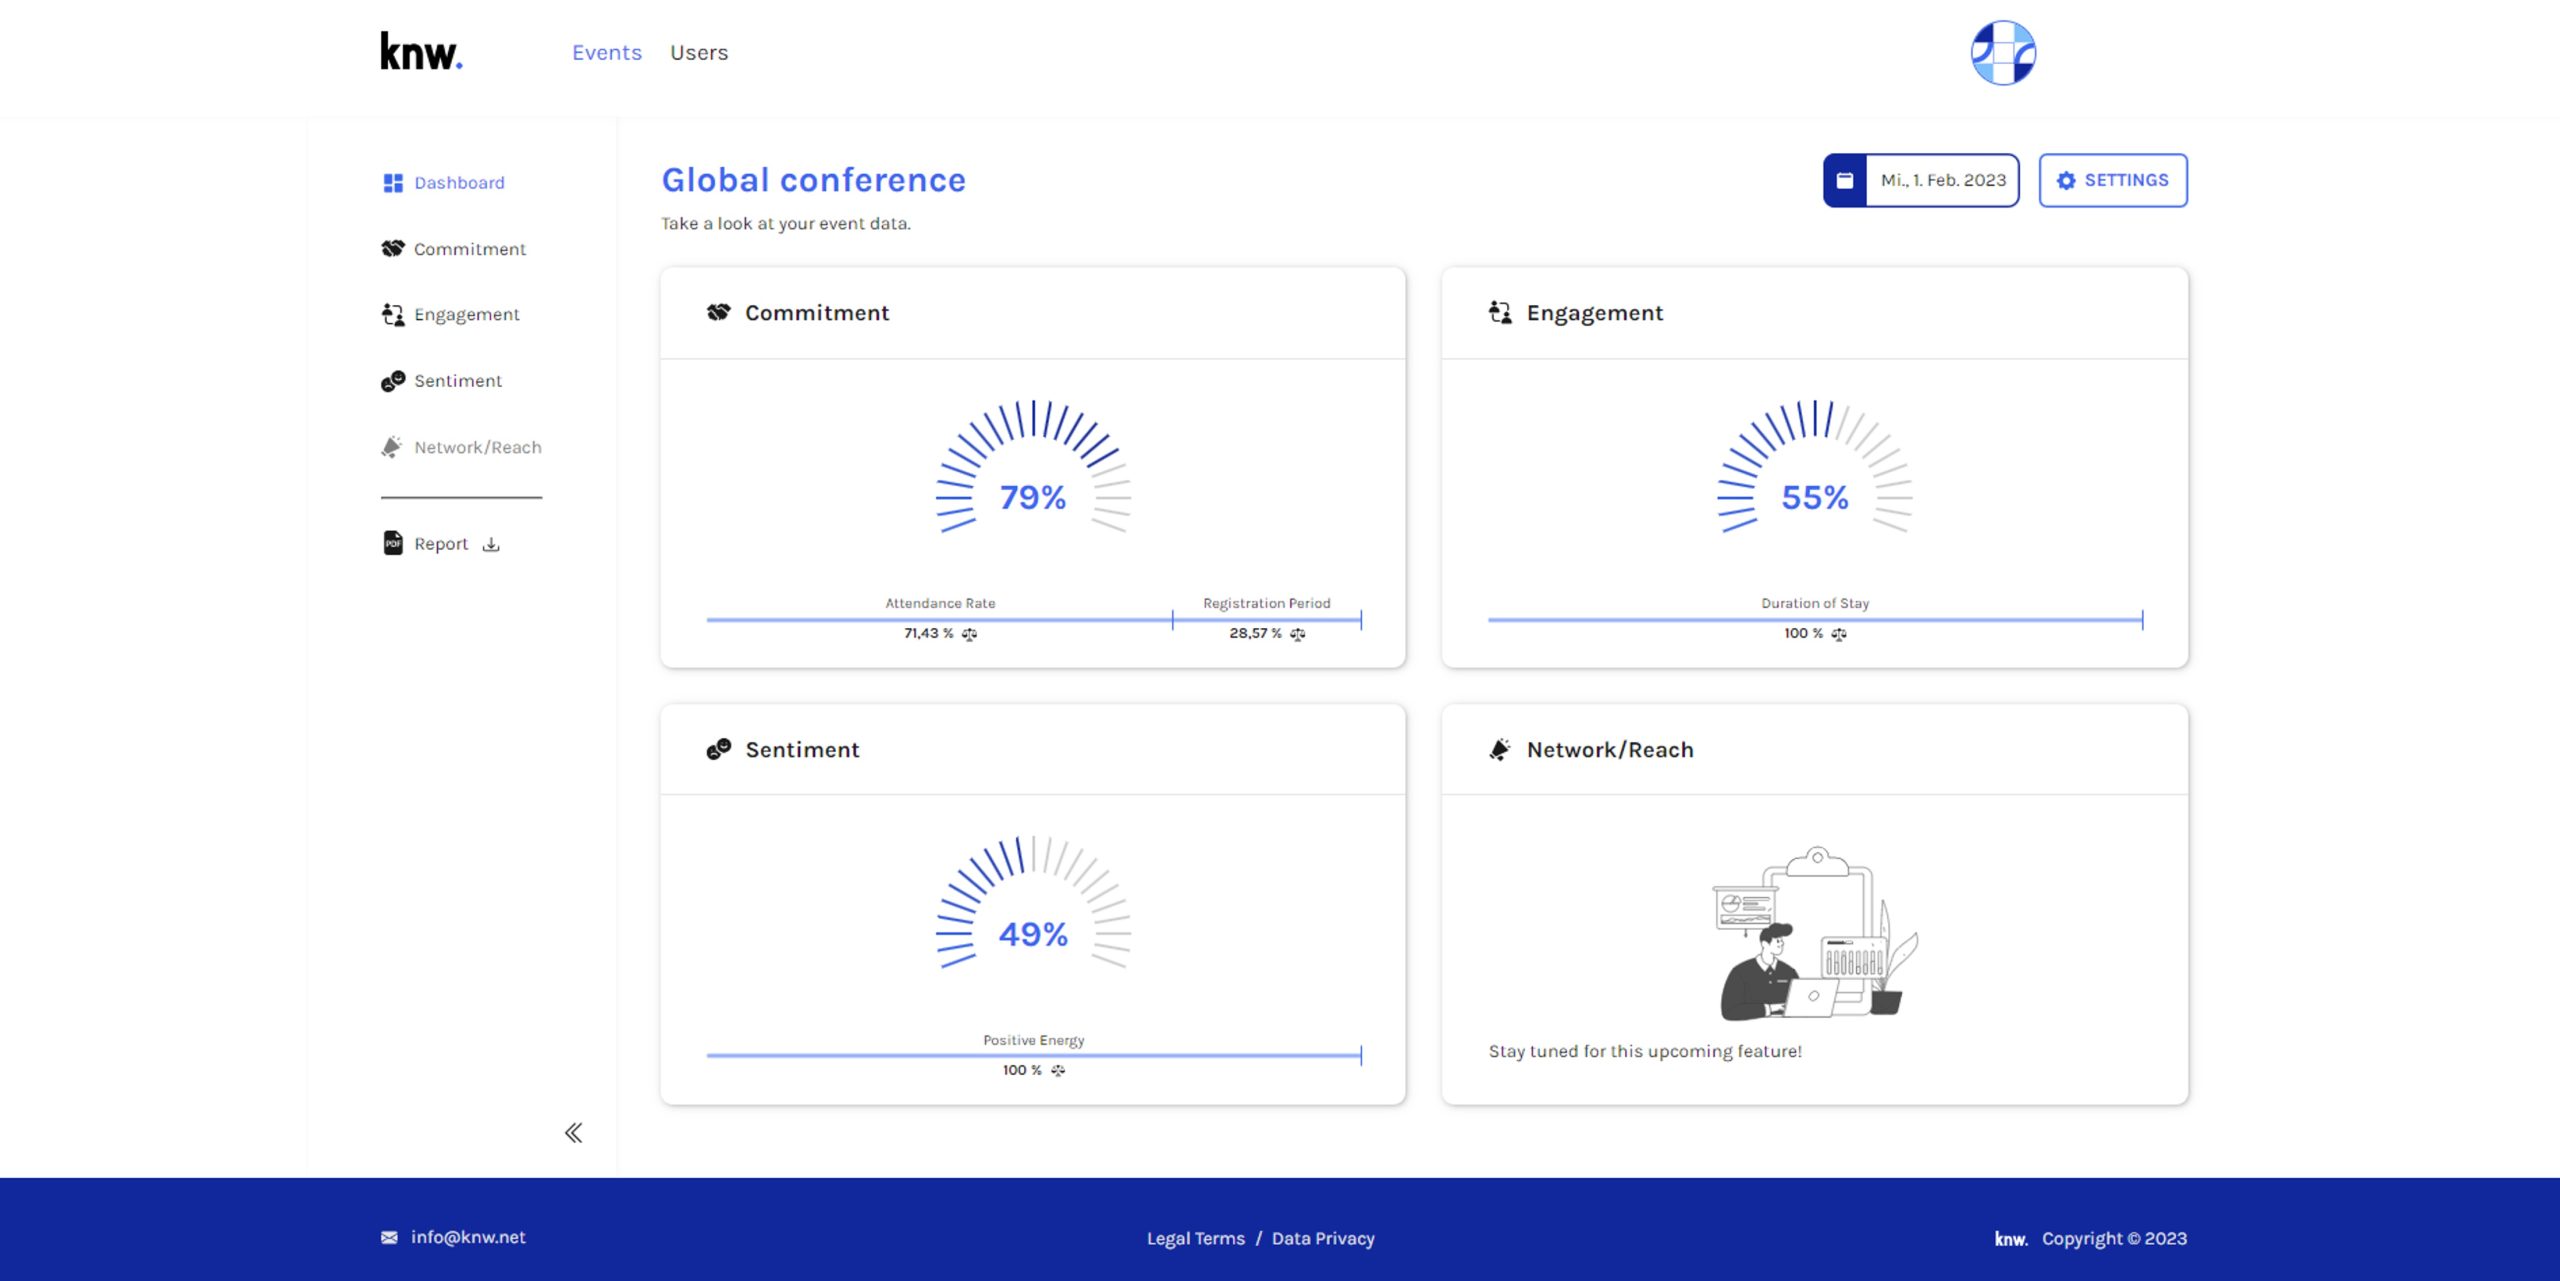2560x1281 pixels.
Task: Click the balance scale icon beside 71,43 %
Action: coord(969,634)
